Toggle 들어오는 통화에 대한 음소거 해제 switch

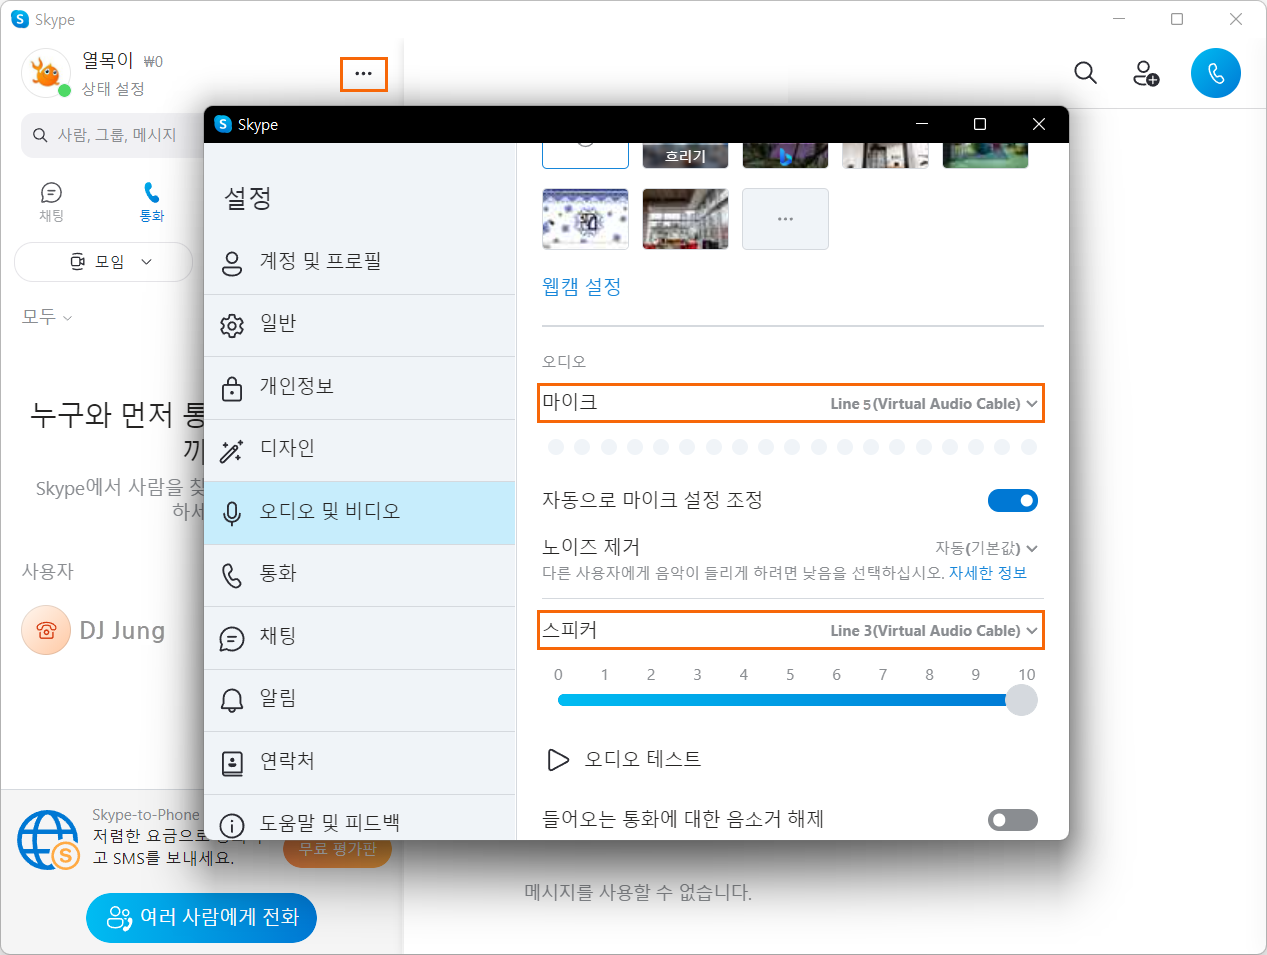click(1013, 820)
